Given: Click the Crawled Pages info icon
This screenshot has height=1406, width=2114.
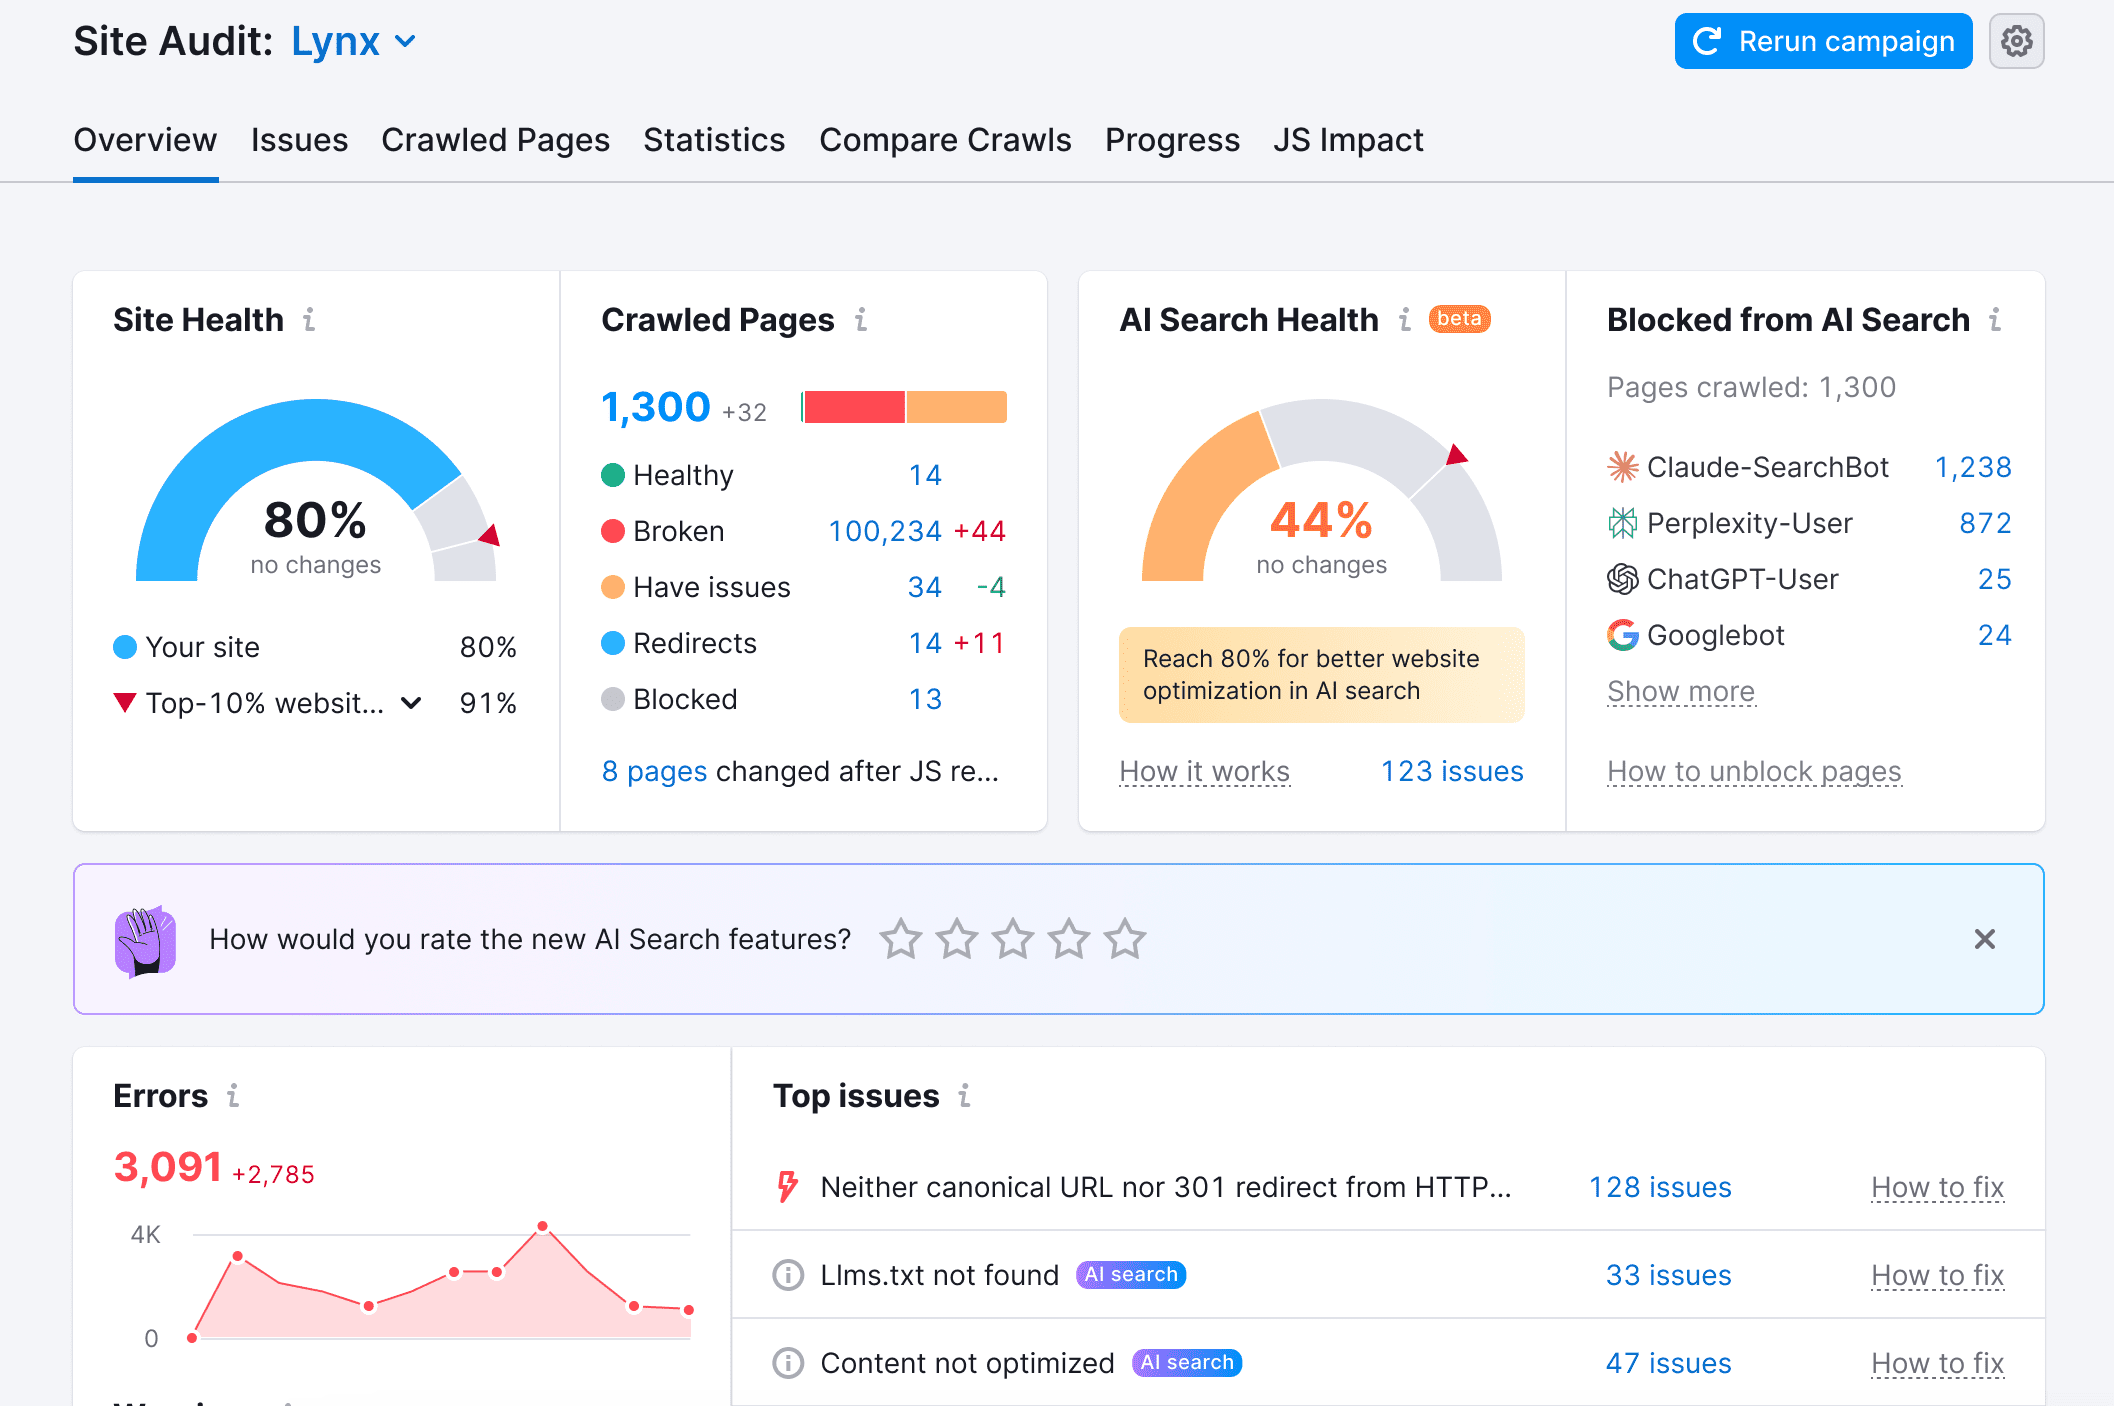Looking at the screenshot, I should (x=861, y=320).
